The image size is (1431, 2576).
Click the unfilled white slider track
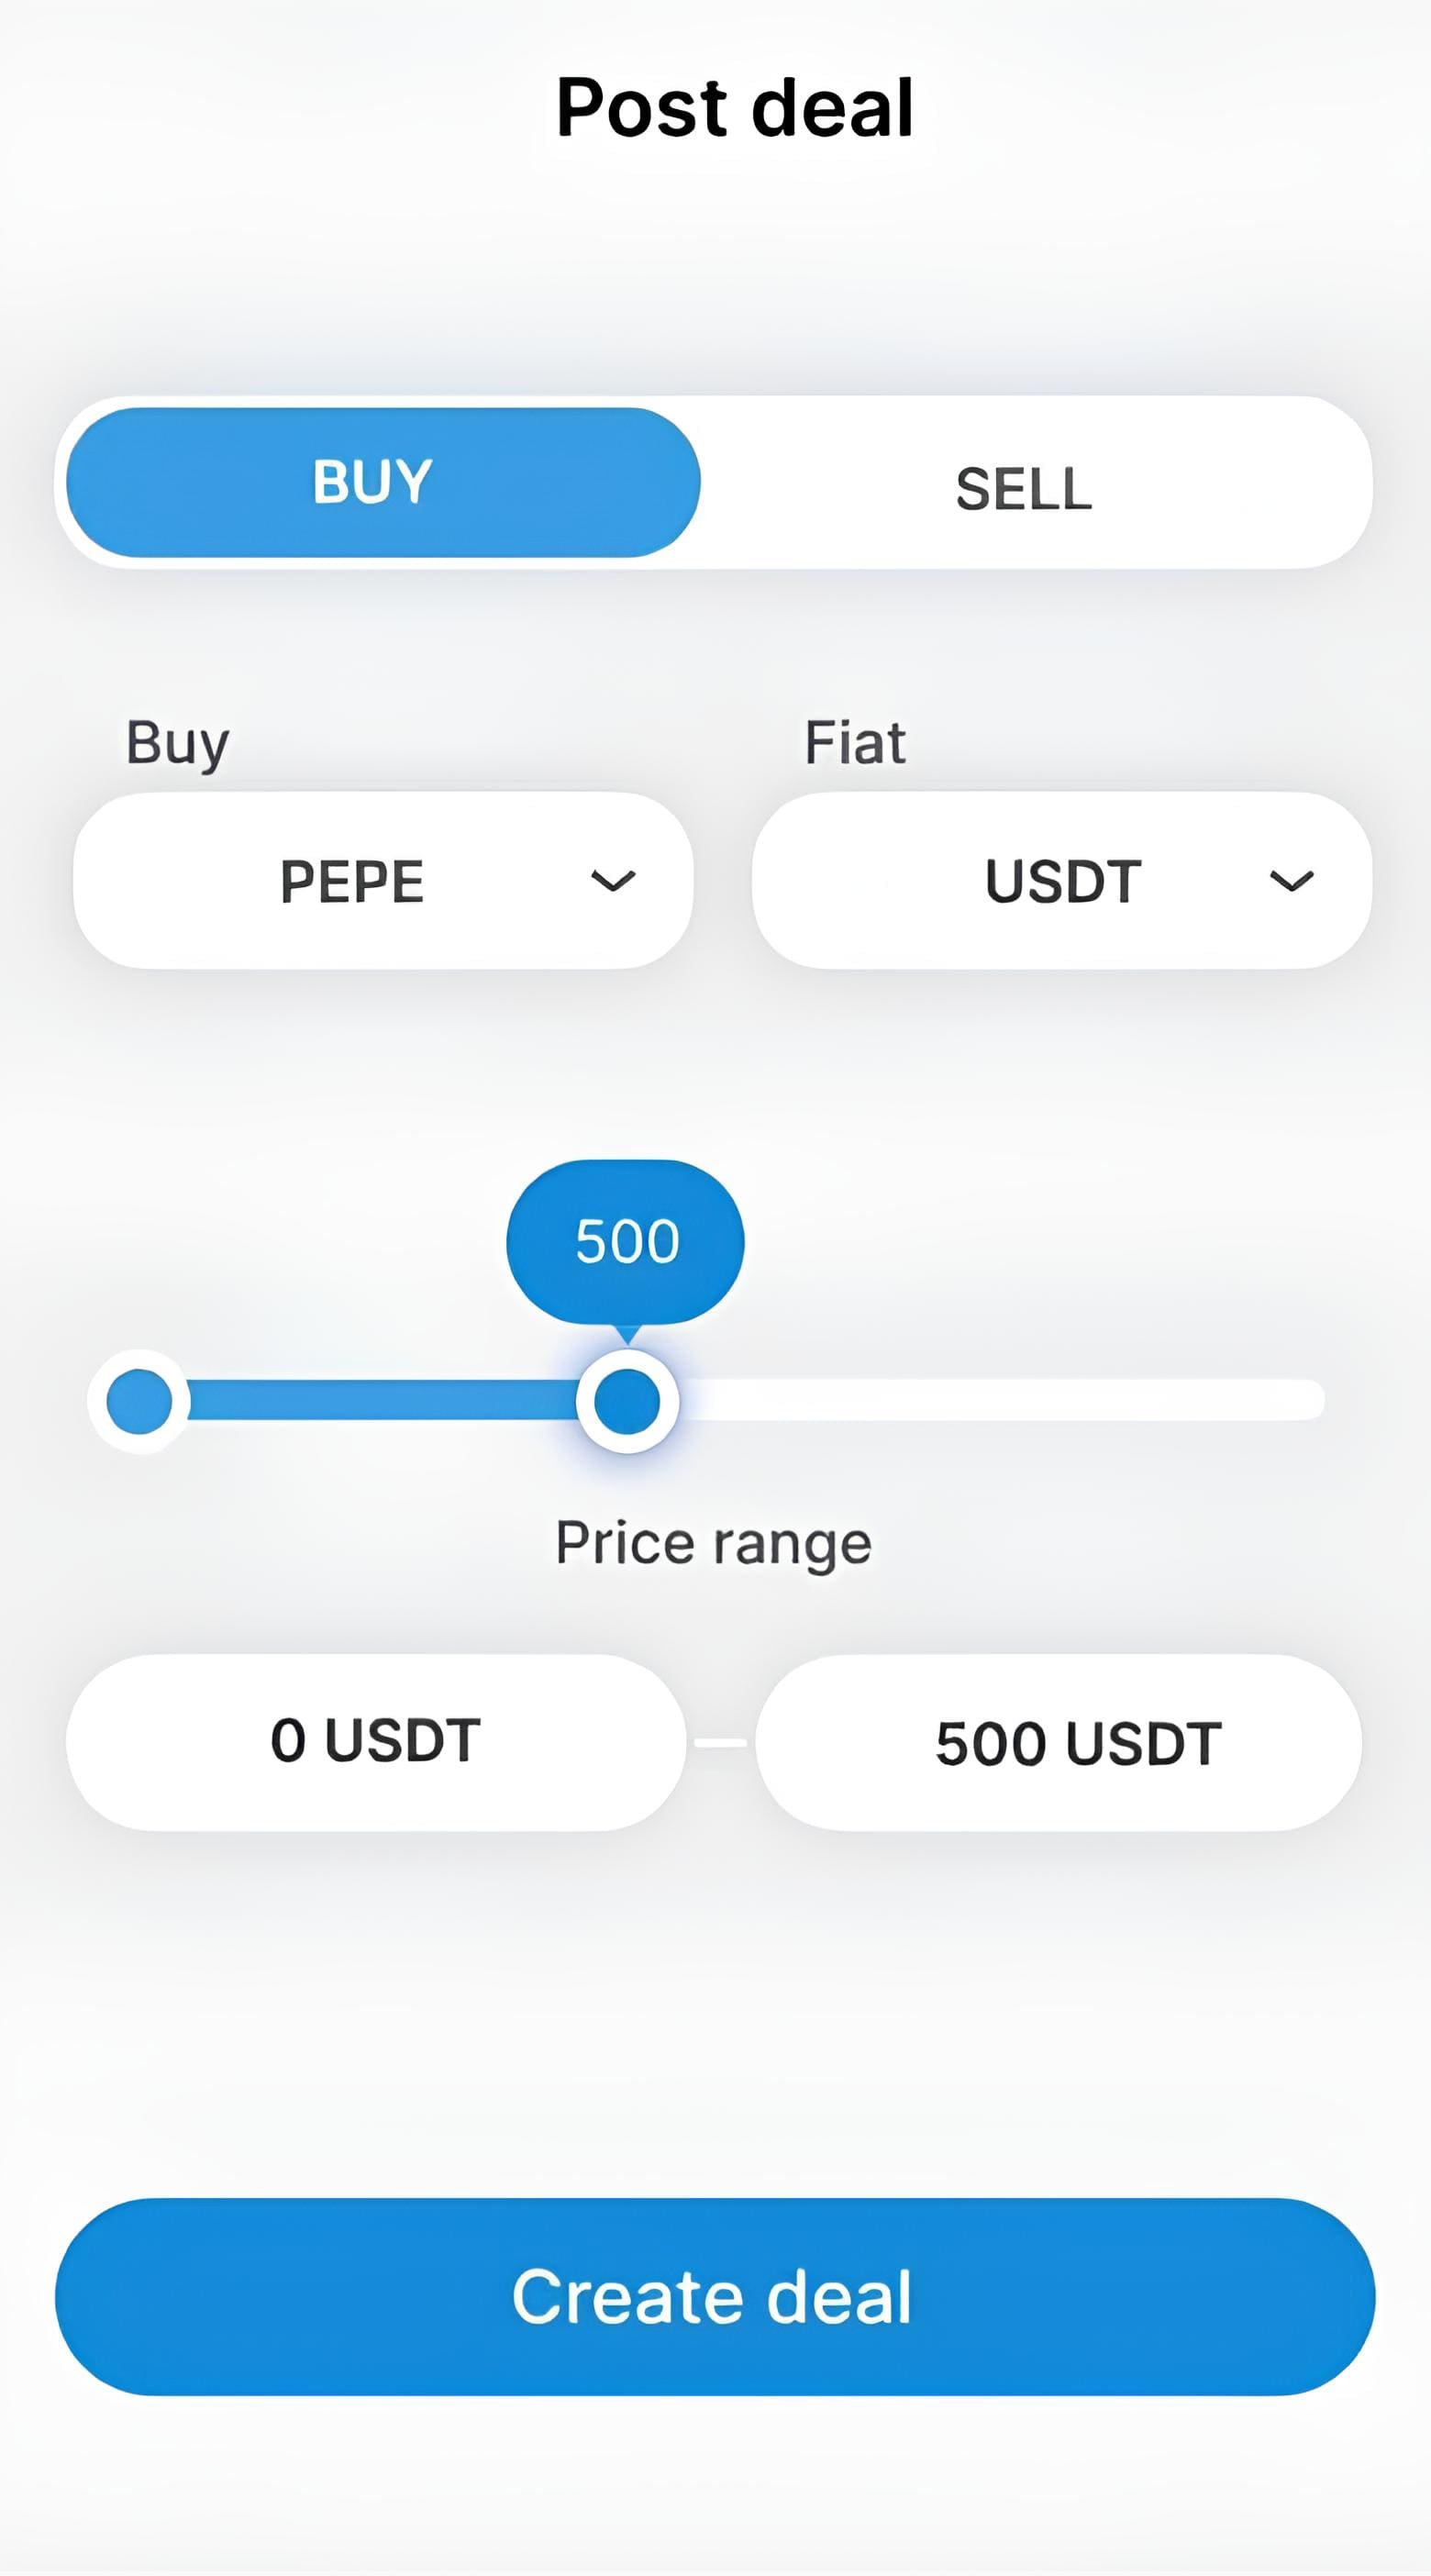pyautogui.click(x=1000, y=1400)
